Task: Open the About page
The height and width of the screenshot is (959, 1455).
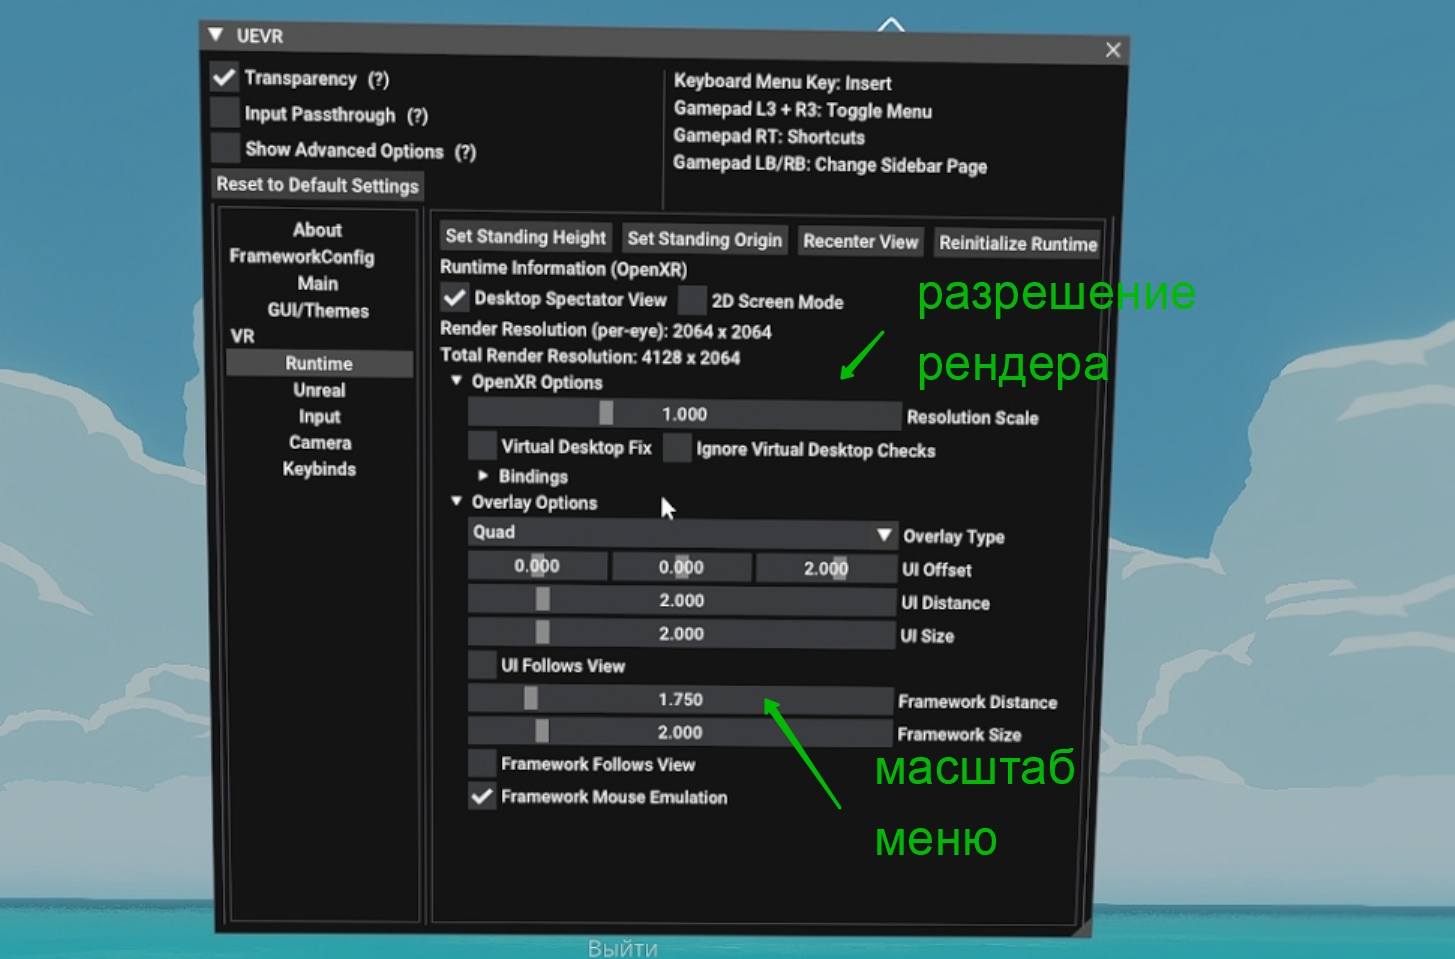Action: [x=317, y=229]
